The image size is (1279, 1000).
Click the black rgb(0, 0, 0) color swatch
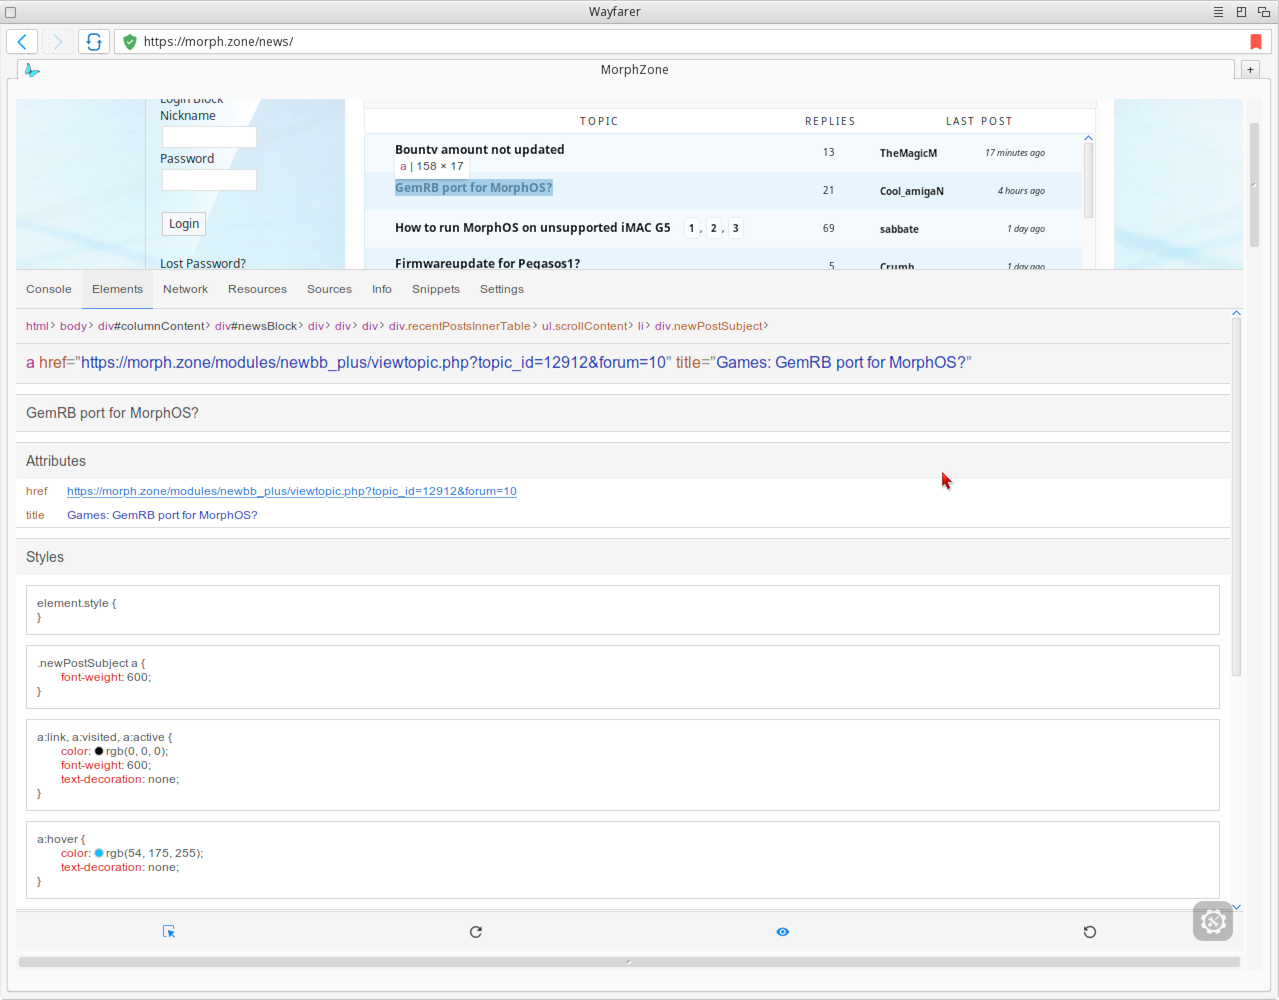tap(99, 751)
